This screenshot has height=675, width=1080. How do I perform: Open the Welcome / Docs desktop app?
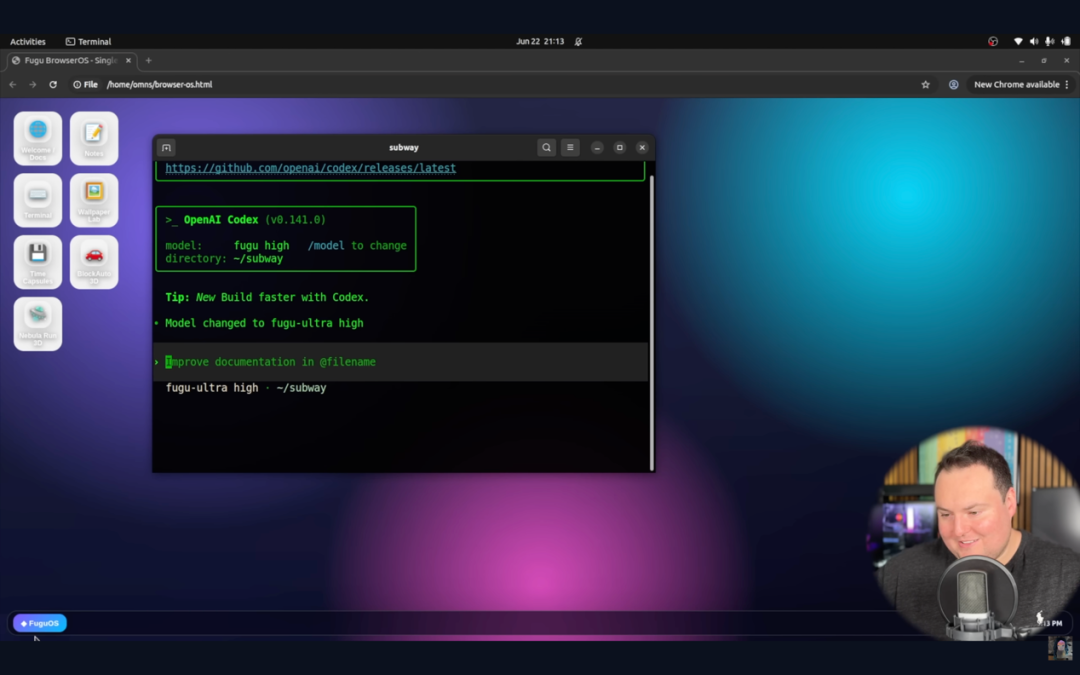pos(38,138)
